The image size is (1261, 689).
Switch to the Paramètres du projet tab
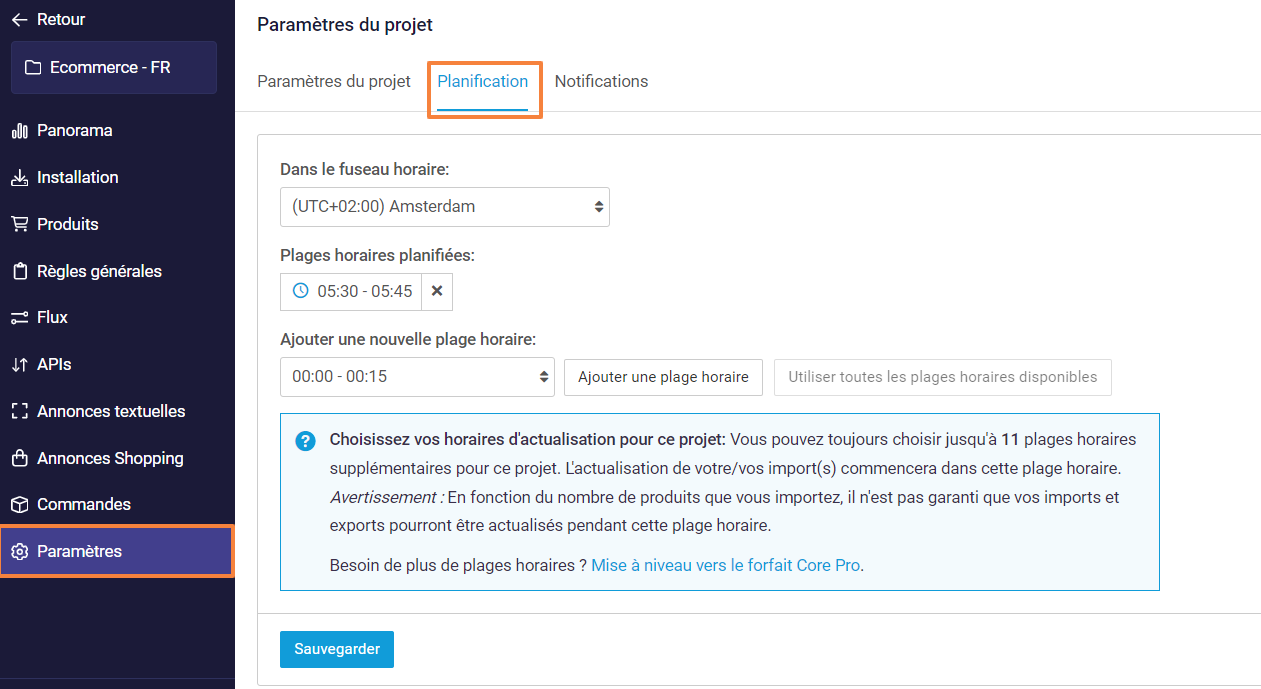click(334, 82)
